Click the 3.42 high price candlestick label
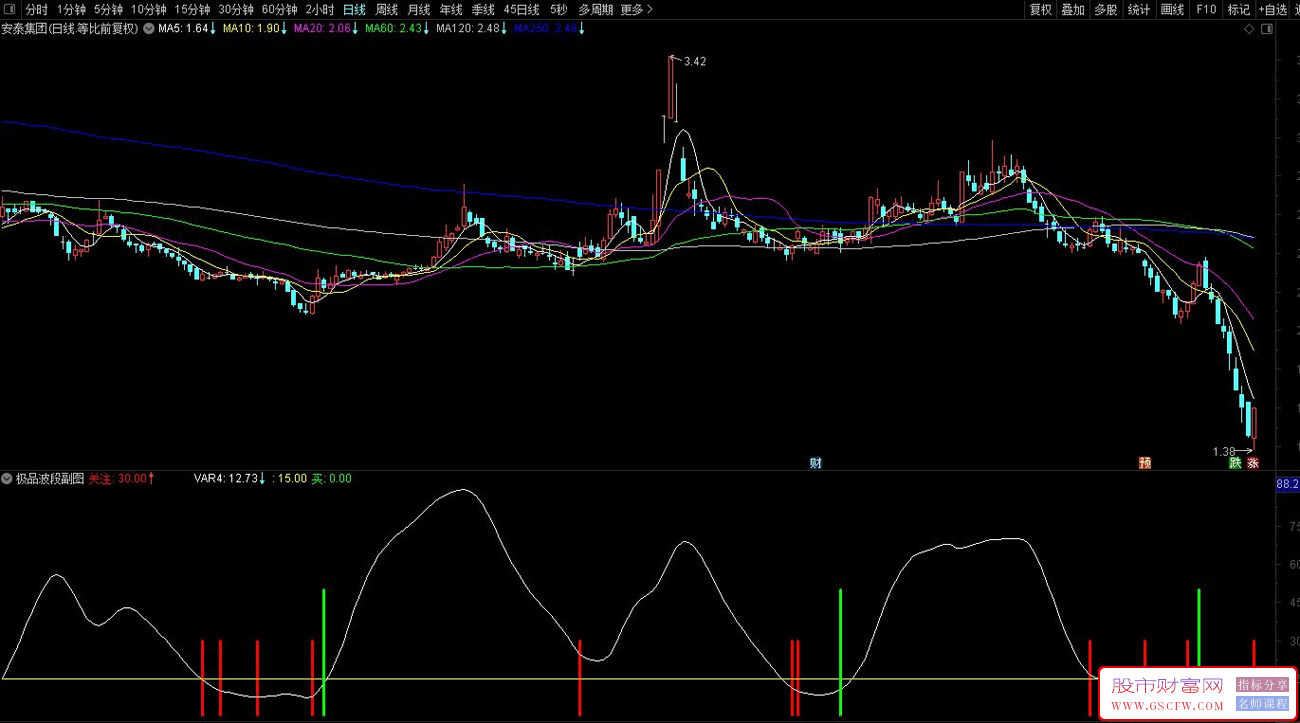This screenshot has width=1300, height=723. (x=694, y=62)
